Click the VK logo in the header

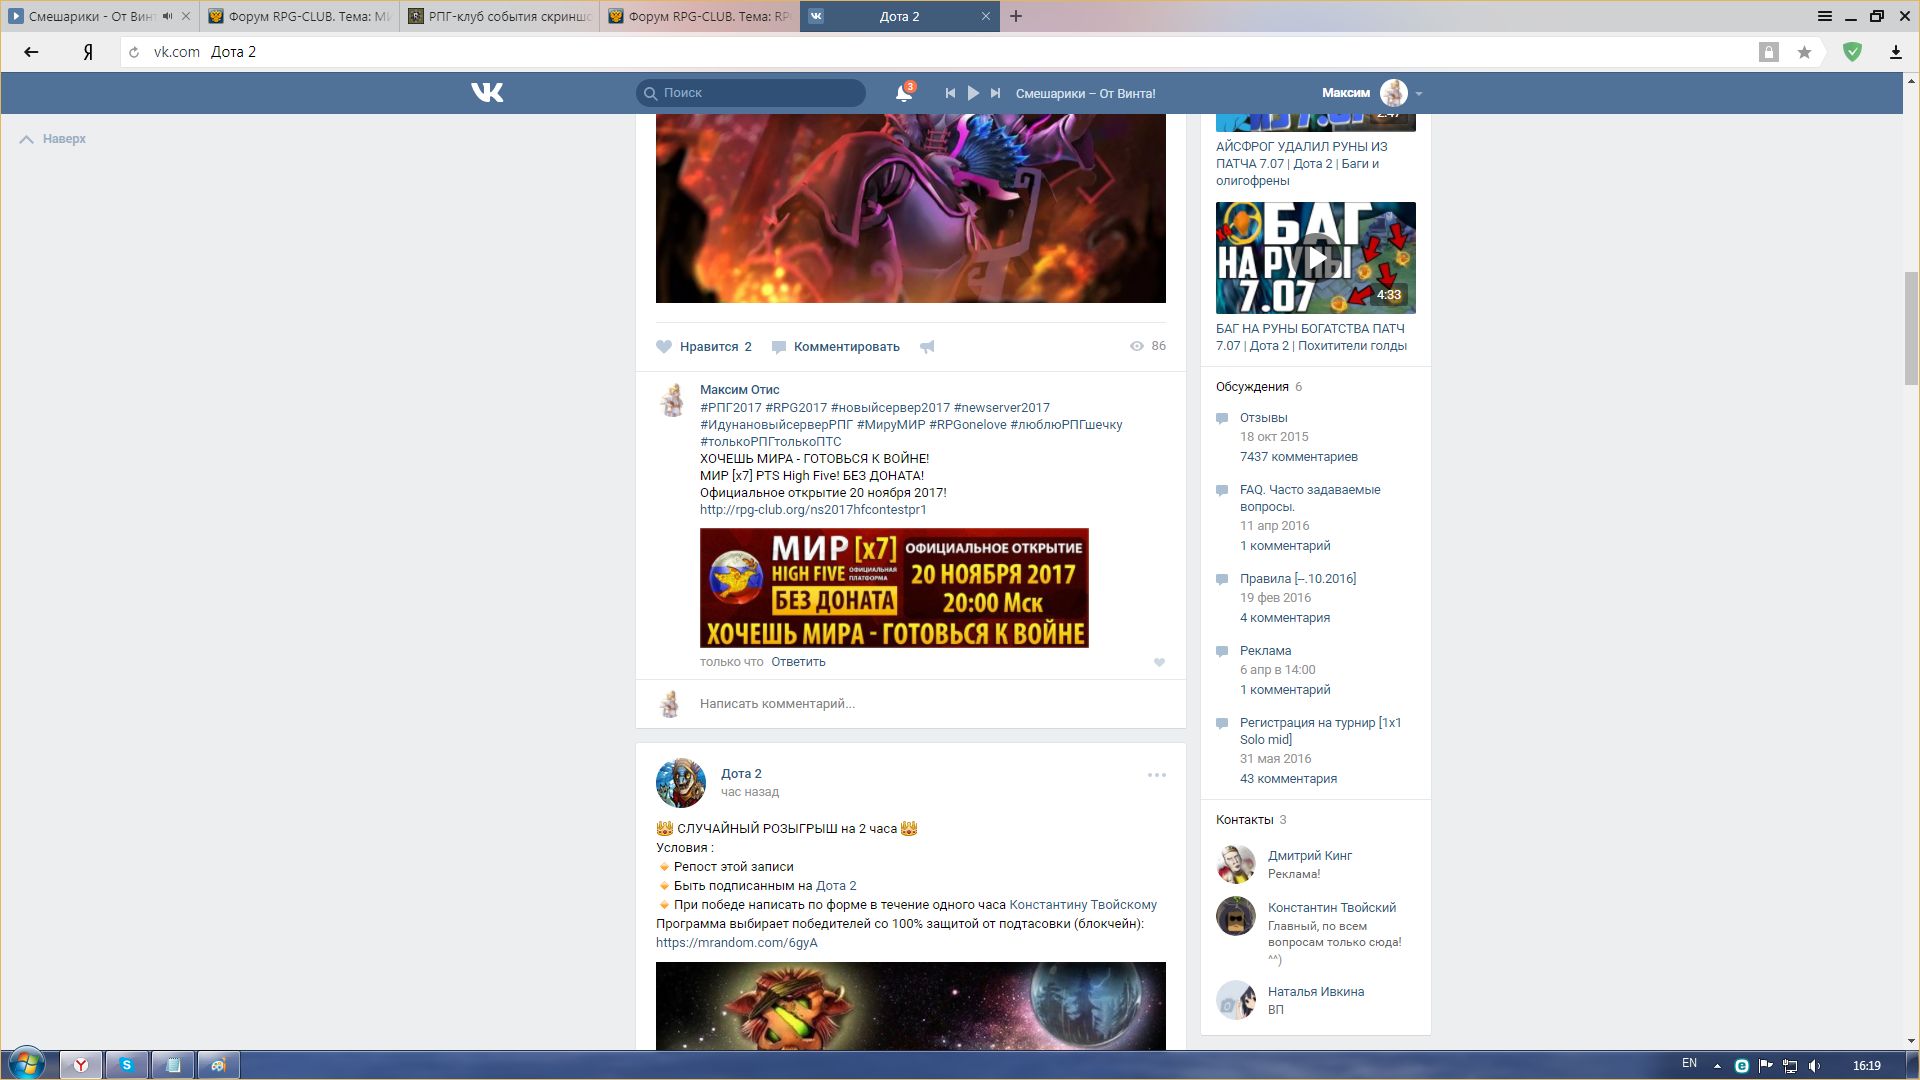coord(487,93)
